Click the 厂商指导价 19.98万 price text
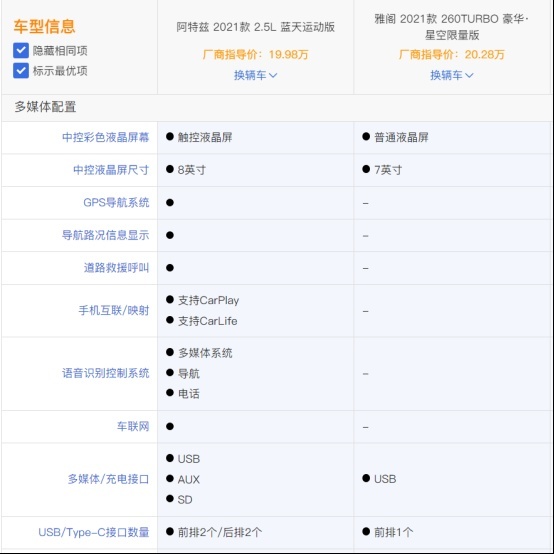Viewport: 554px width, 554px height. pos(255,54)
